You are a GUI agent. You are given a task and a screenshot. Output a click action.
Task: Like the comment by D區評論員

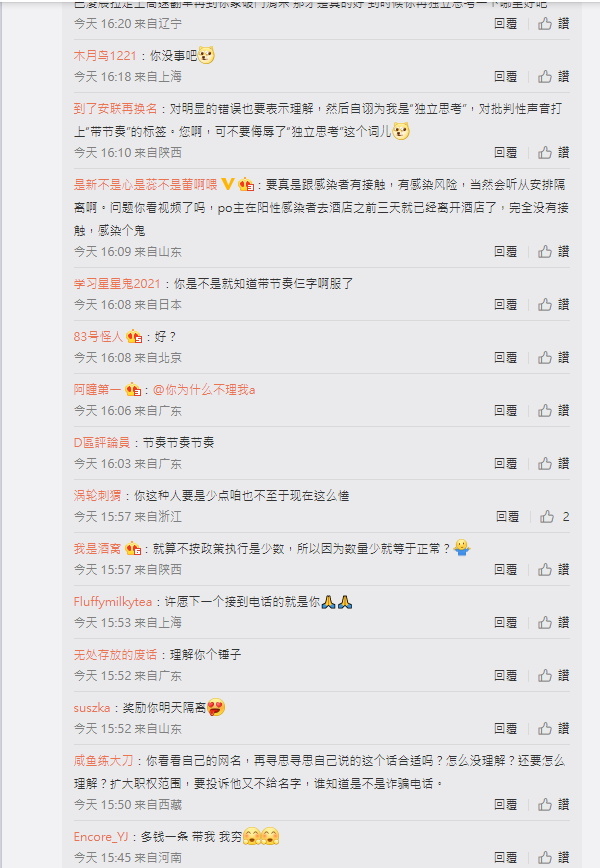tap(553, 463)
